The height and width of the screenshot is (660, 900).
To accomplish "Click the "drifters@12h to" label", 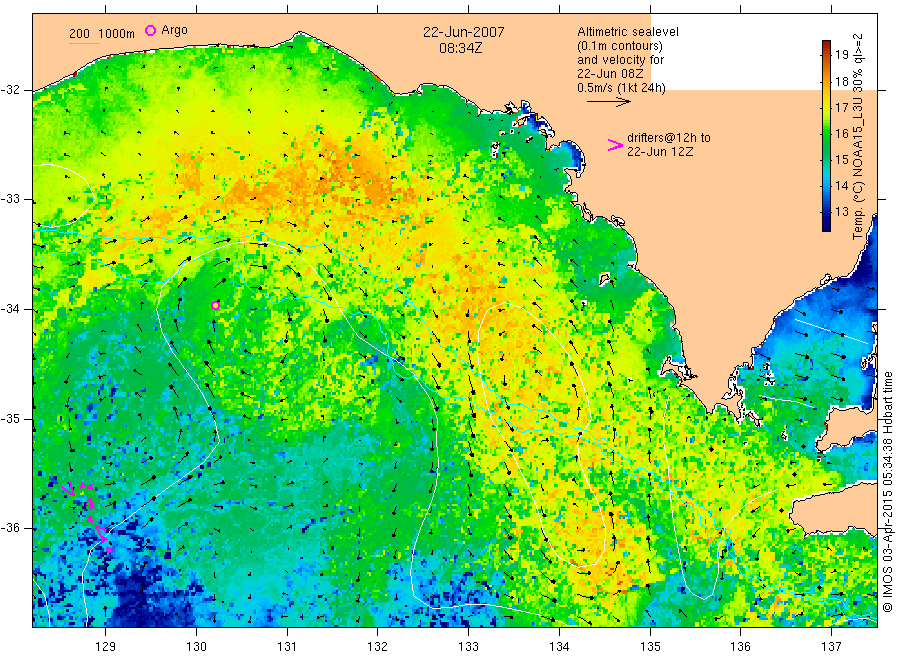I will 669,138.
